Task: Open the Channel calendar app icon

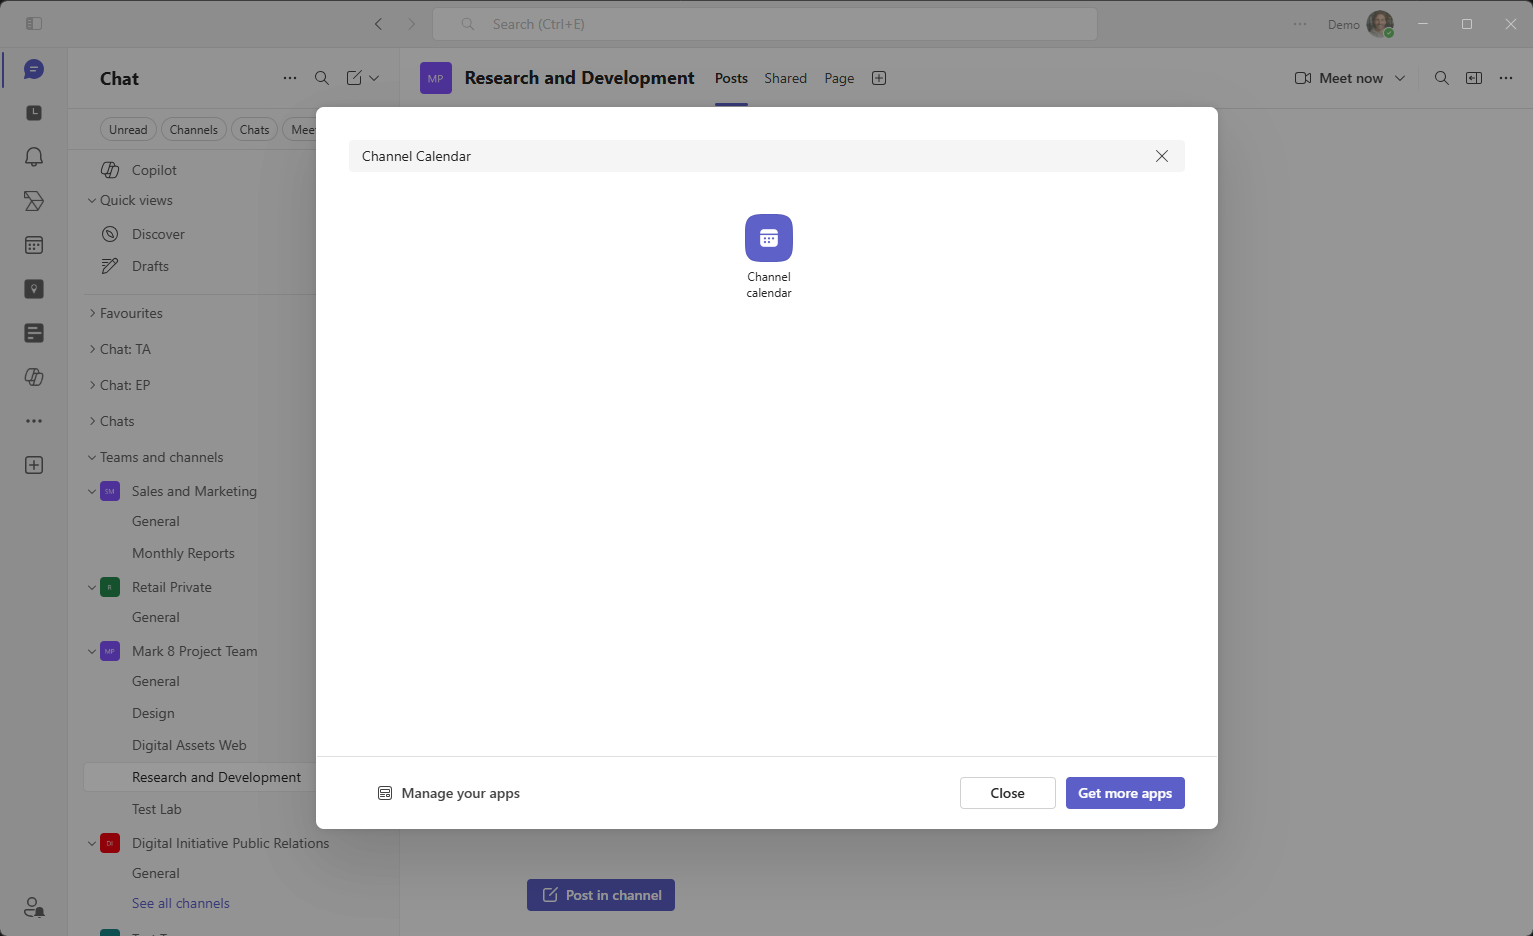Action: (x=768, y=238)
